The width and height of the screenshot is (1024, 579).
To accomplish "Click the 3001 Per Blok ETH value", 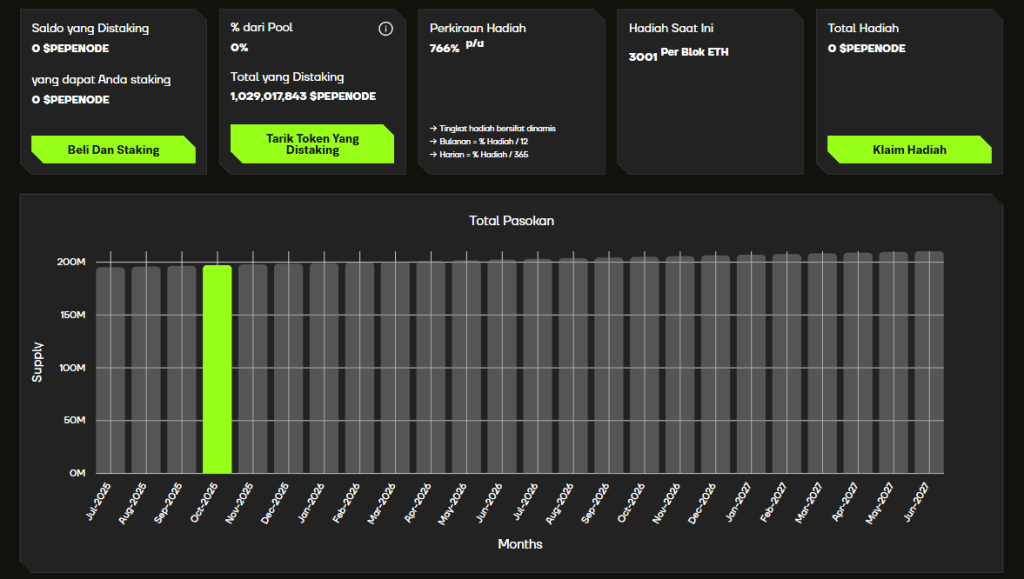I will coord(679,54).
